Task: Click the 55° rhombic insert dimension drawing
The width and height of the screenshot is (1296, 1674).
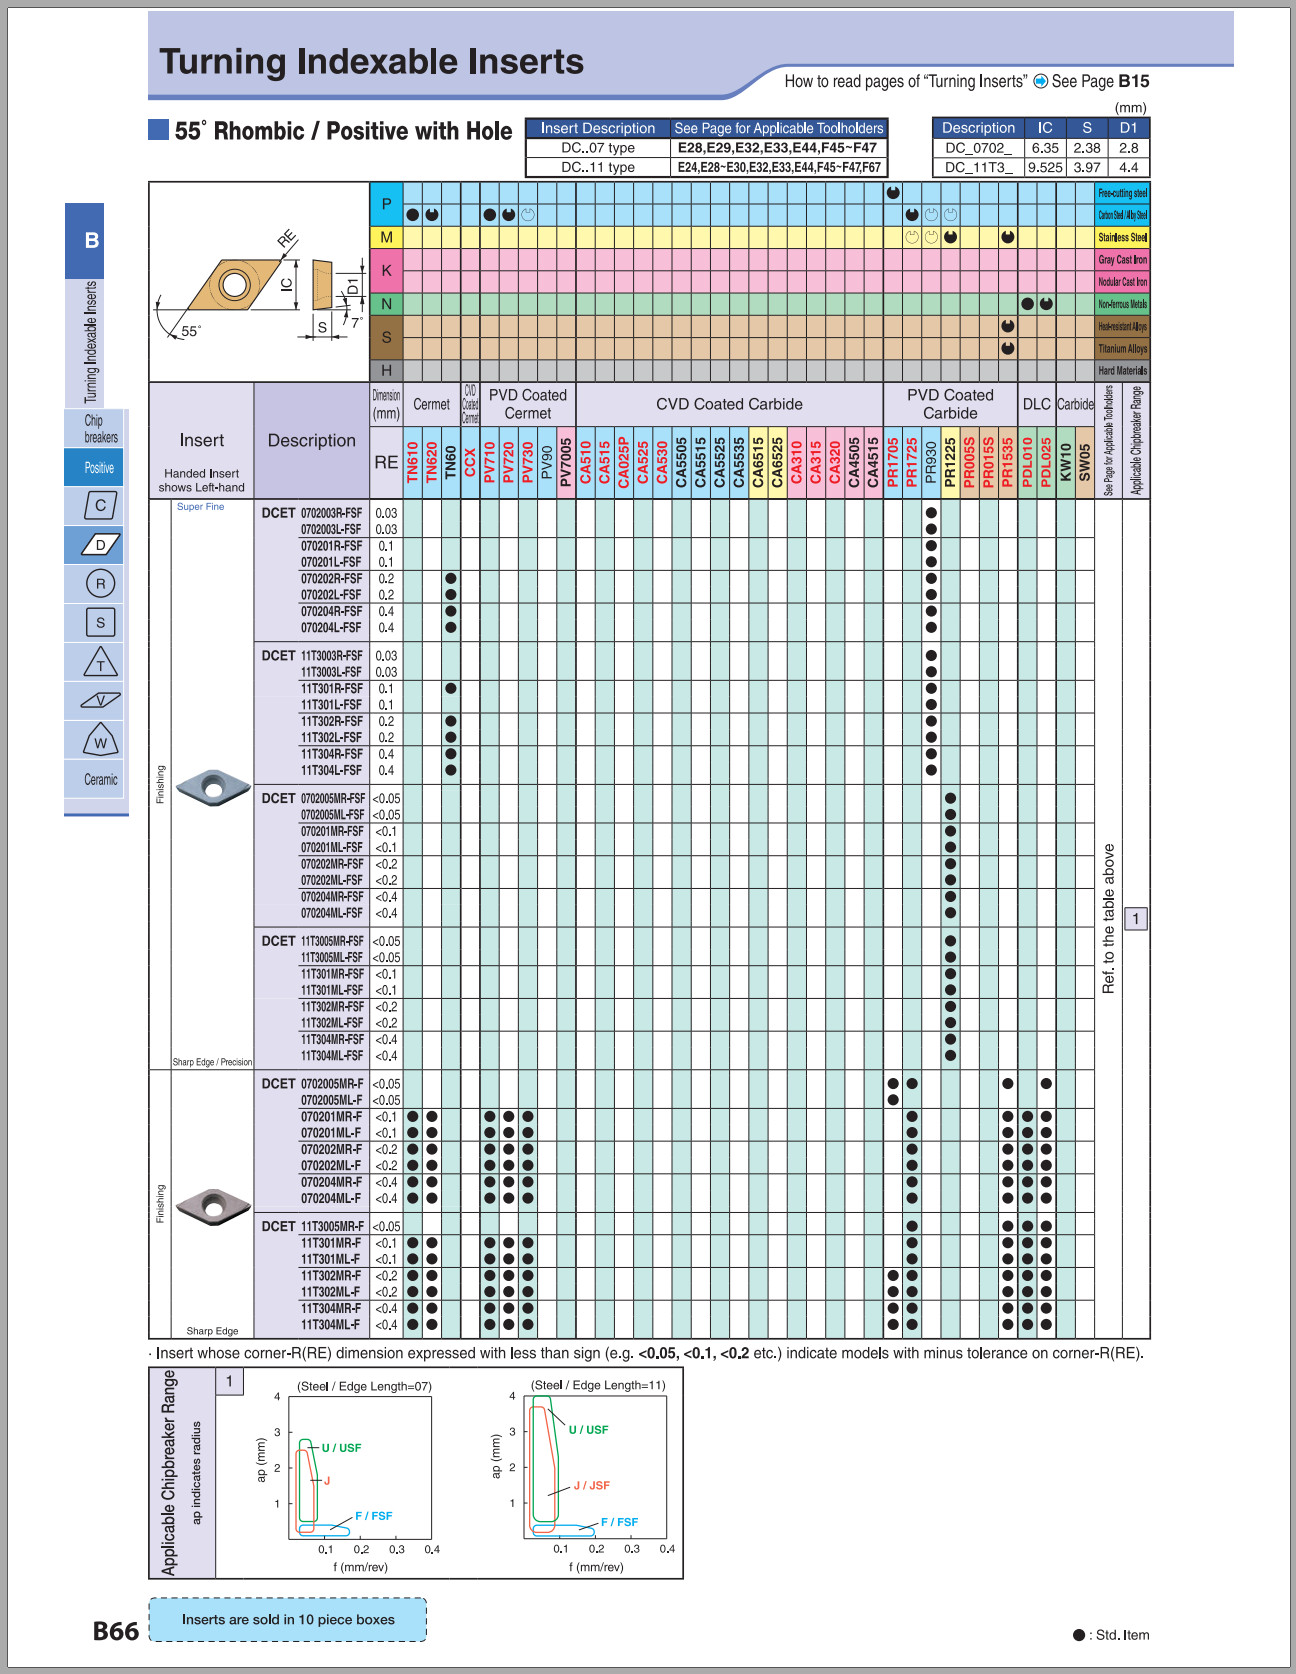Action: point(259,282)
